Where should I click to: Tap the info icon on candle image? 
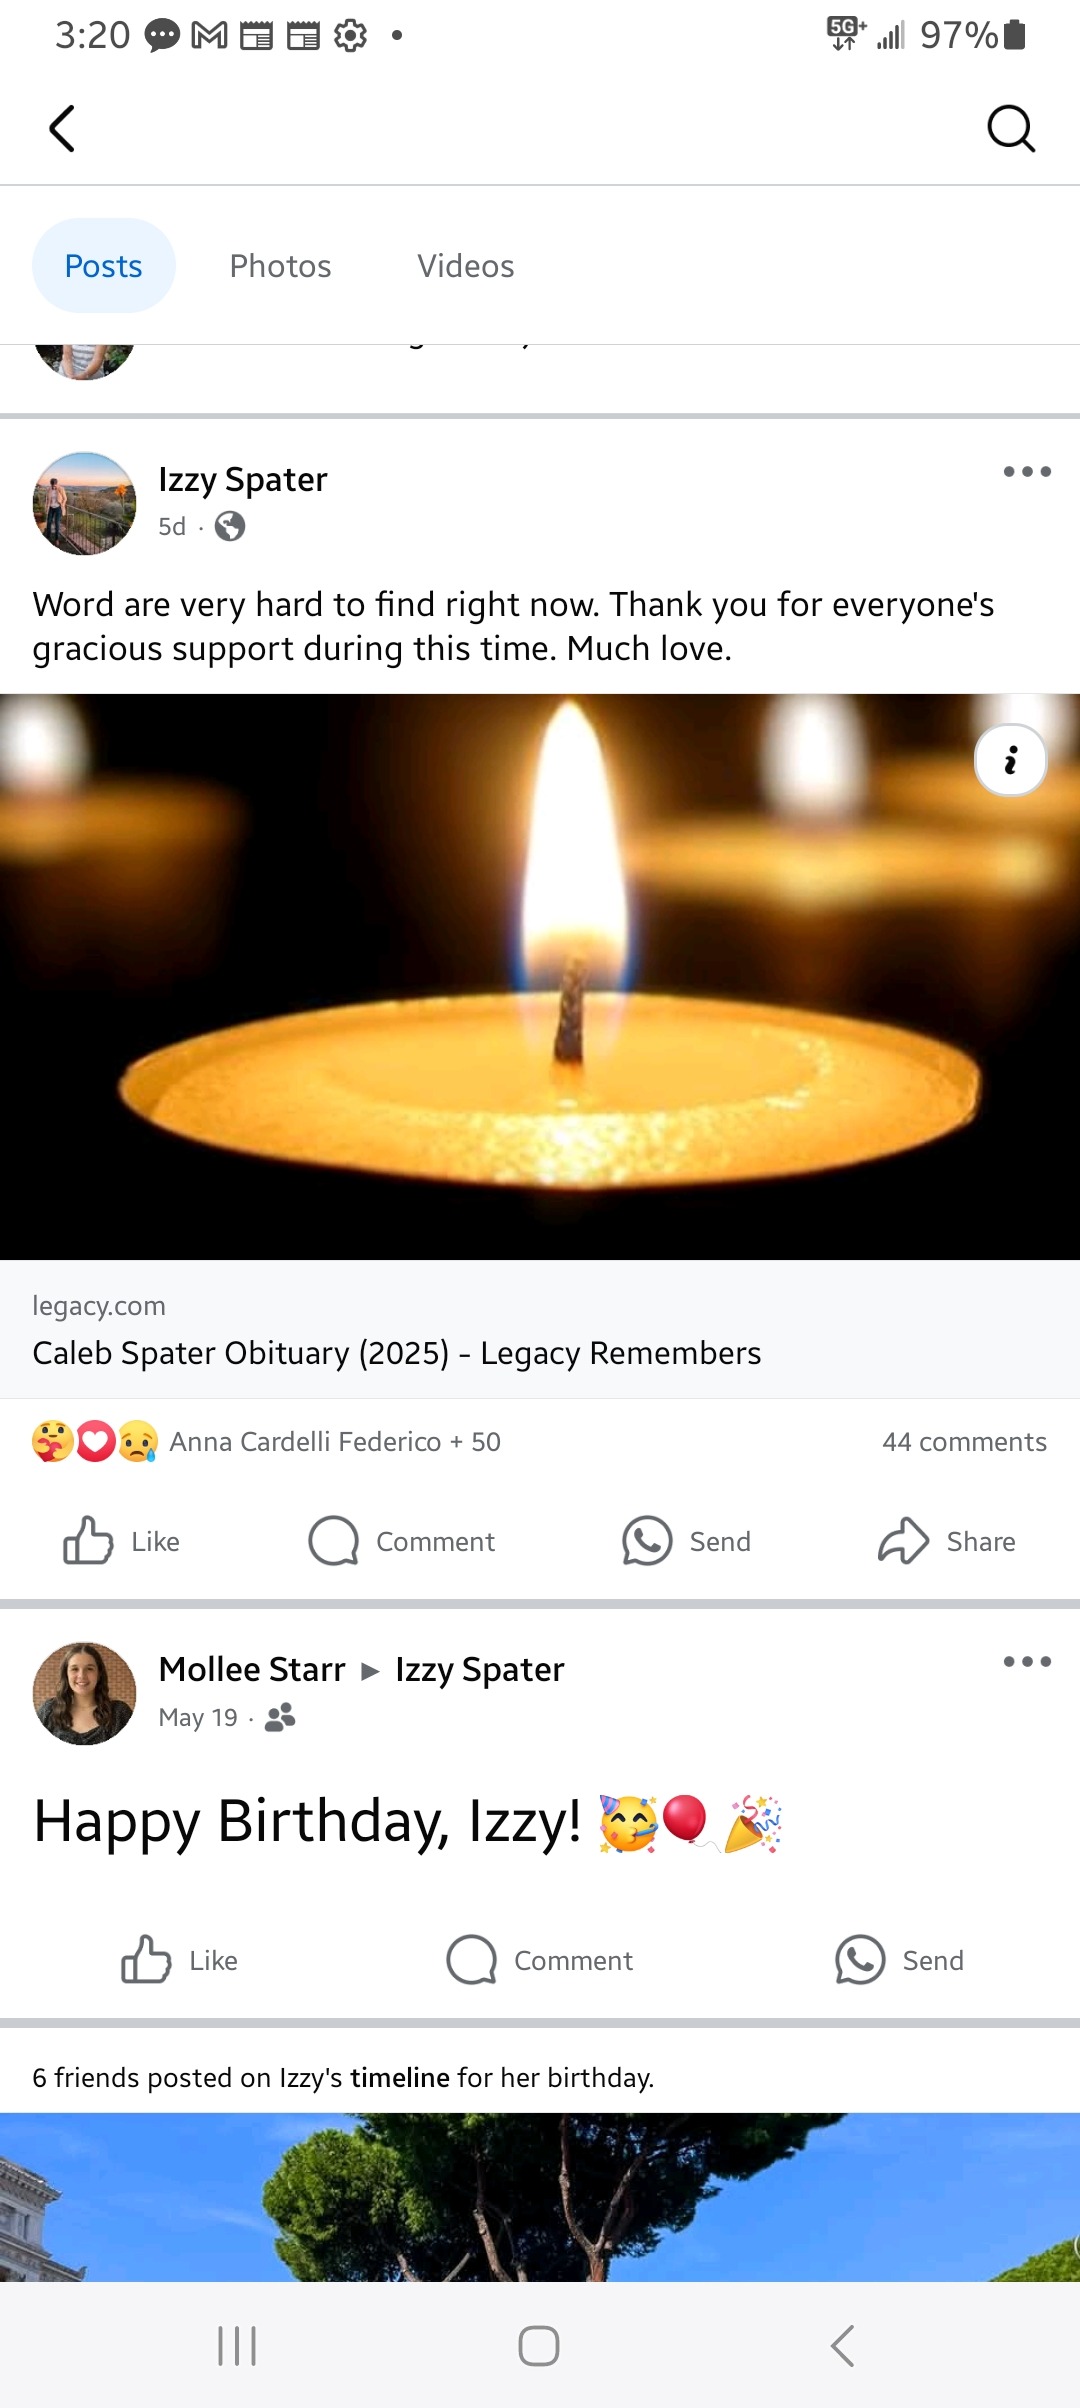pos(1010,760)
